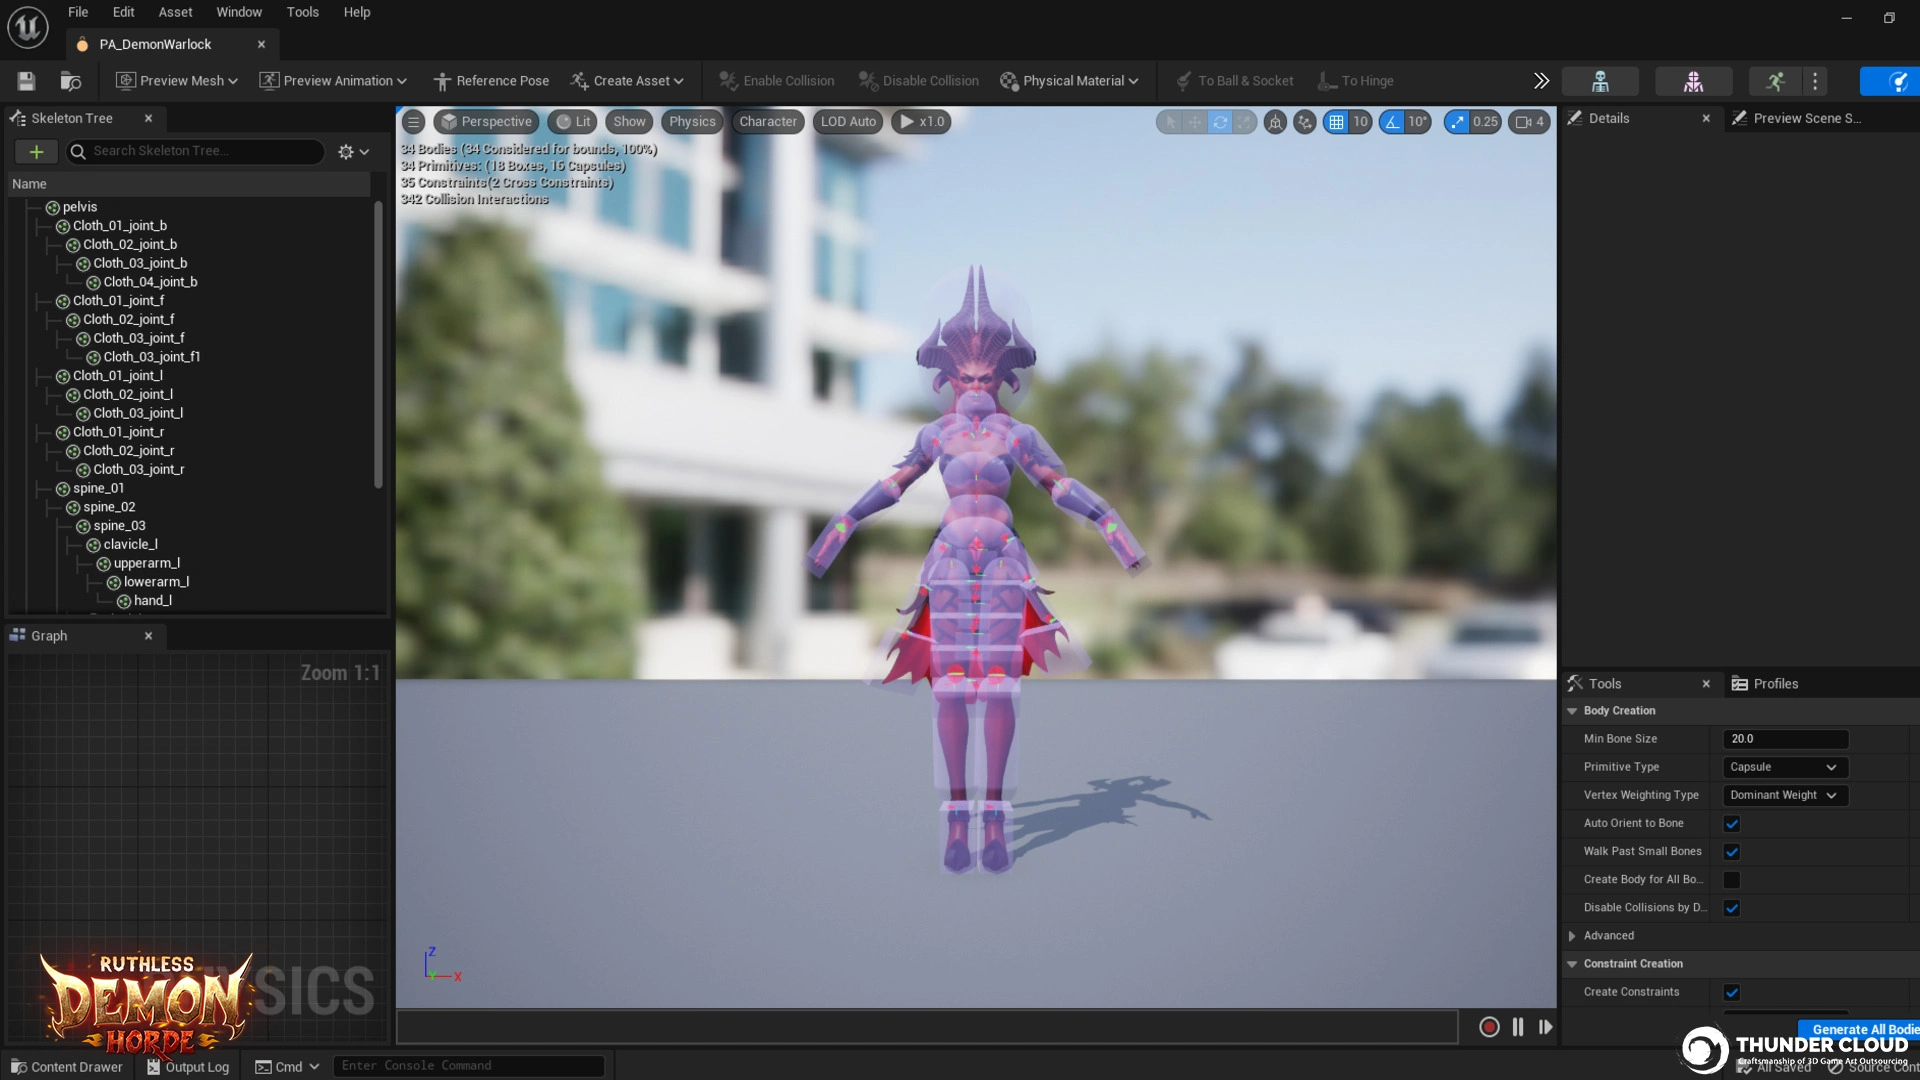Open Cmd console type dropdown
This screenshot has height=1080, width=1920.
[287, 1067]
